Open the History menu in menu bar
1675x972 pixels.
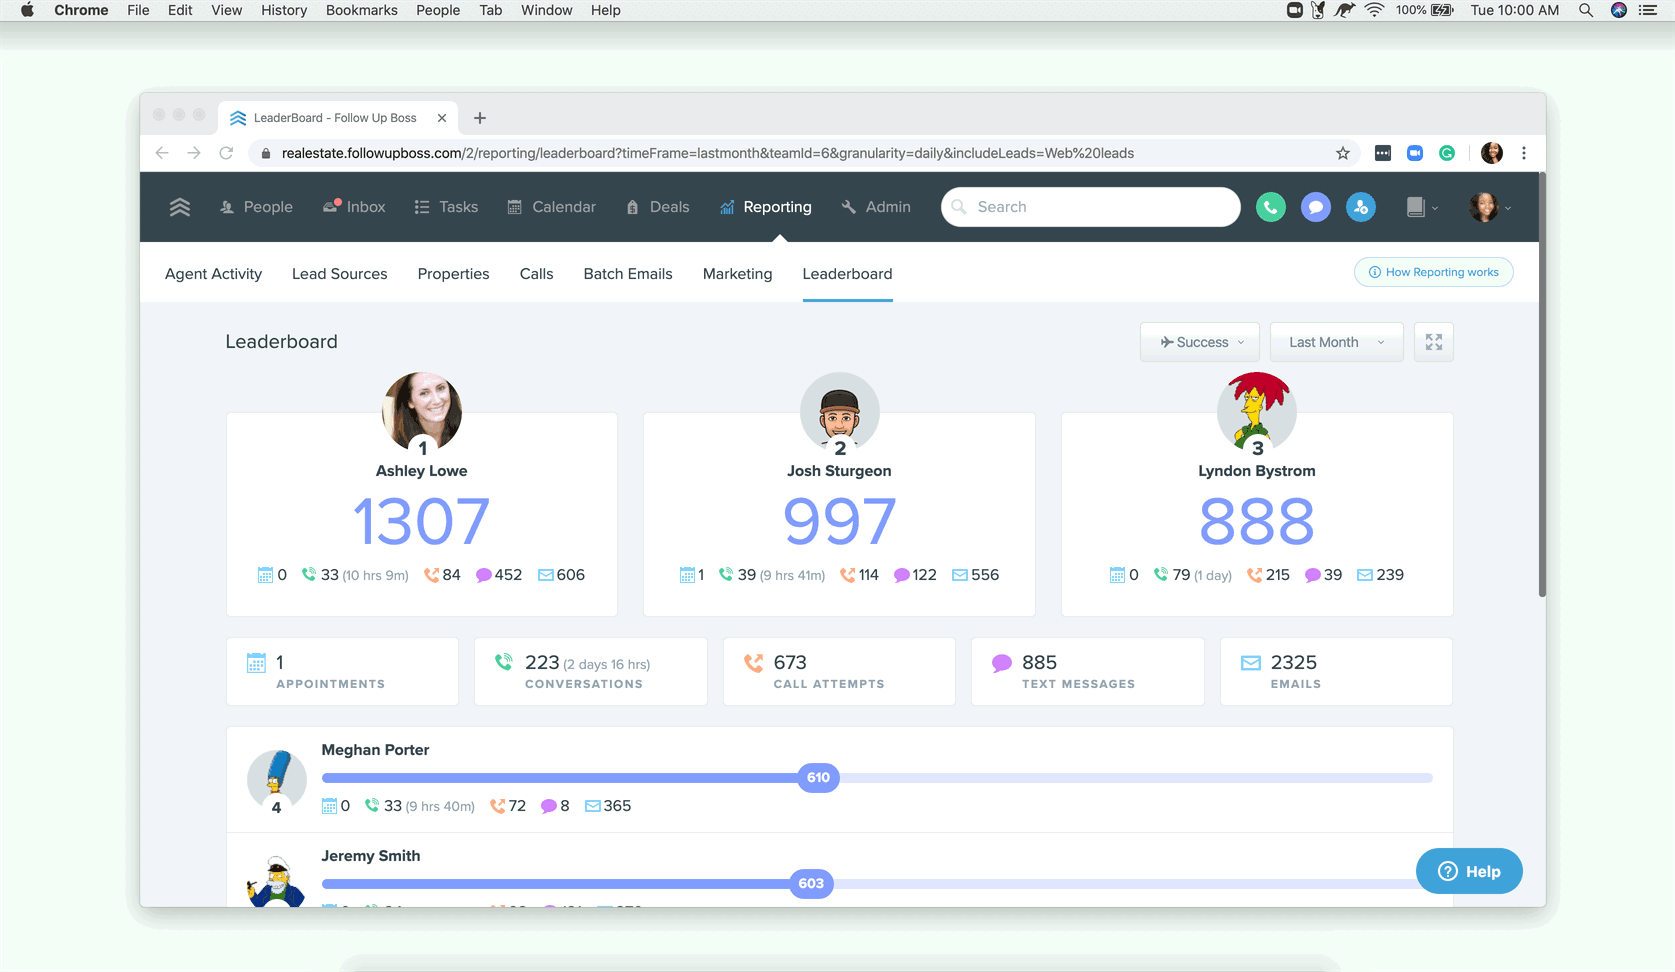click(284, 10)
